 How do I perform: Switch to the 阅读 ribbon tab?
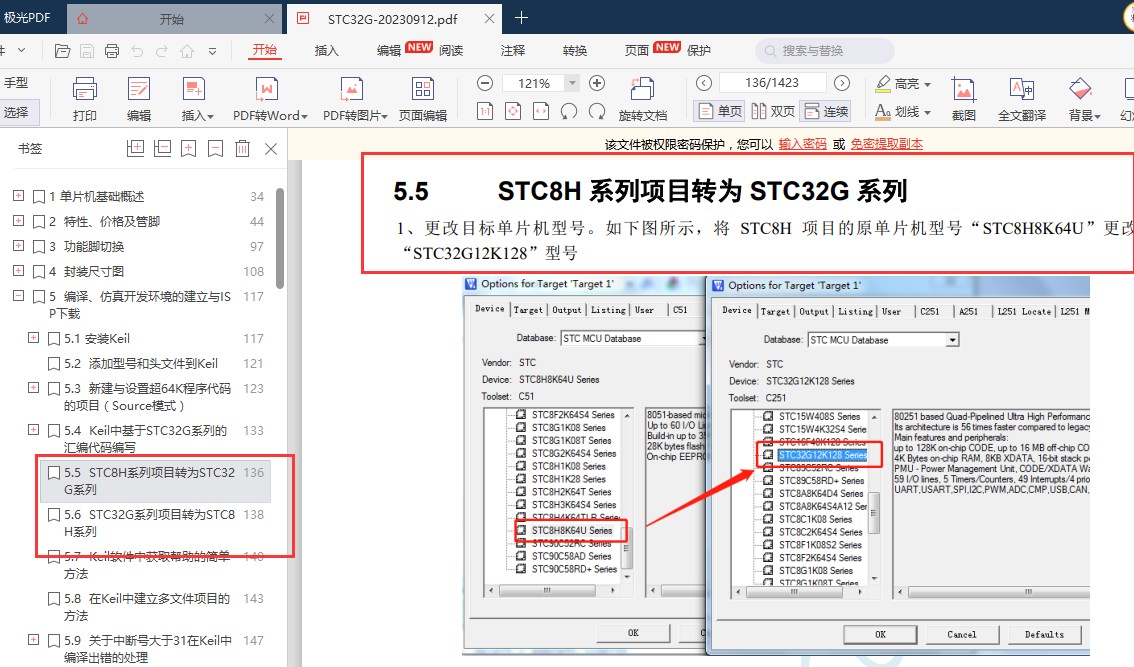[x=451, y=51]
